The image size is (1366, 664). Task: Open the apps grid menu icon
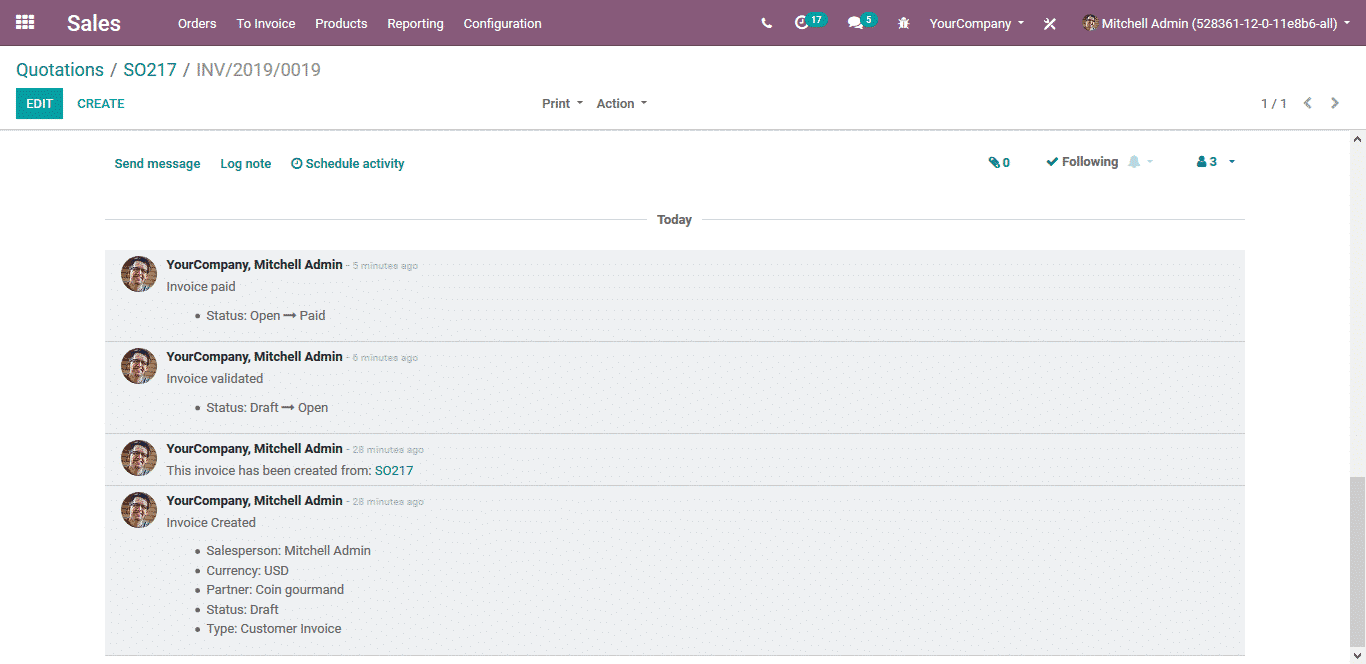pyautogui.click(x=25, y=23)
